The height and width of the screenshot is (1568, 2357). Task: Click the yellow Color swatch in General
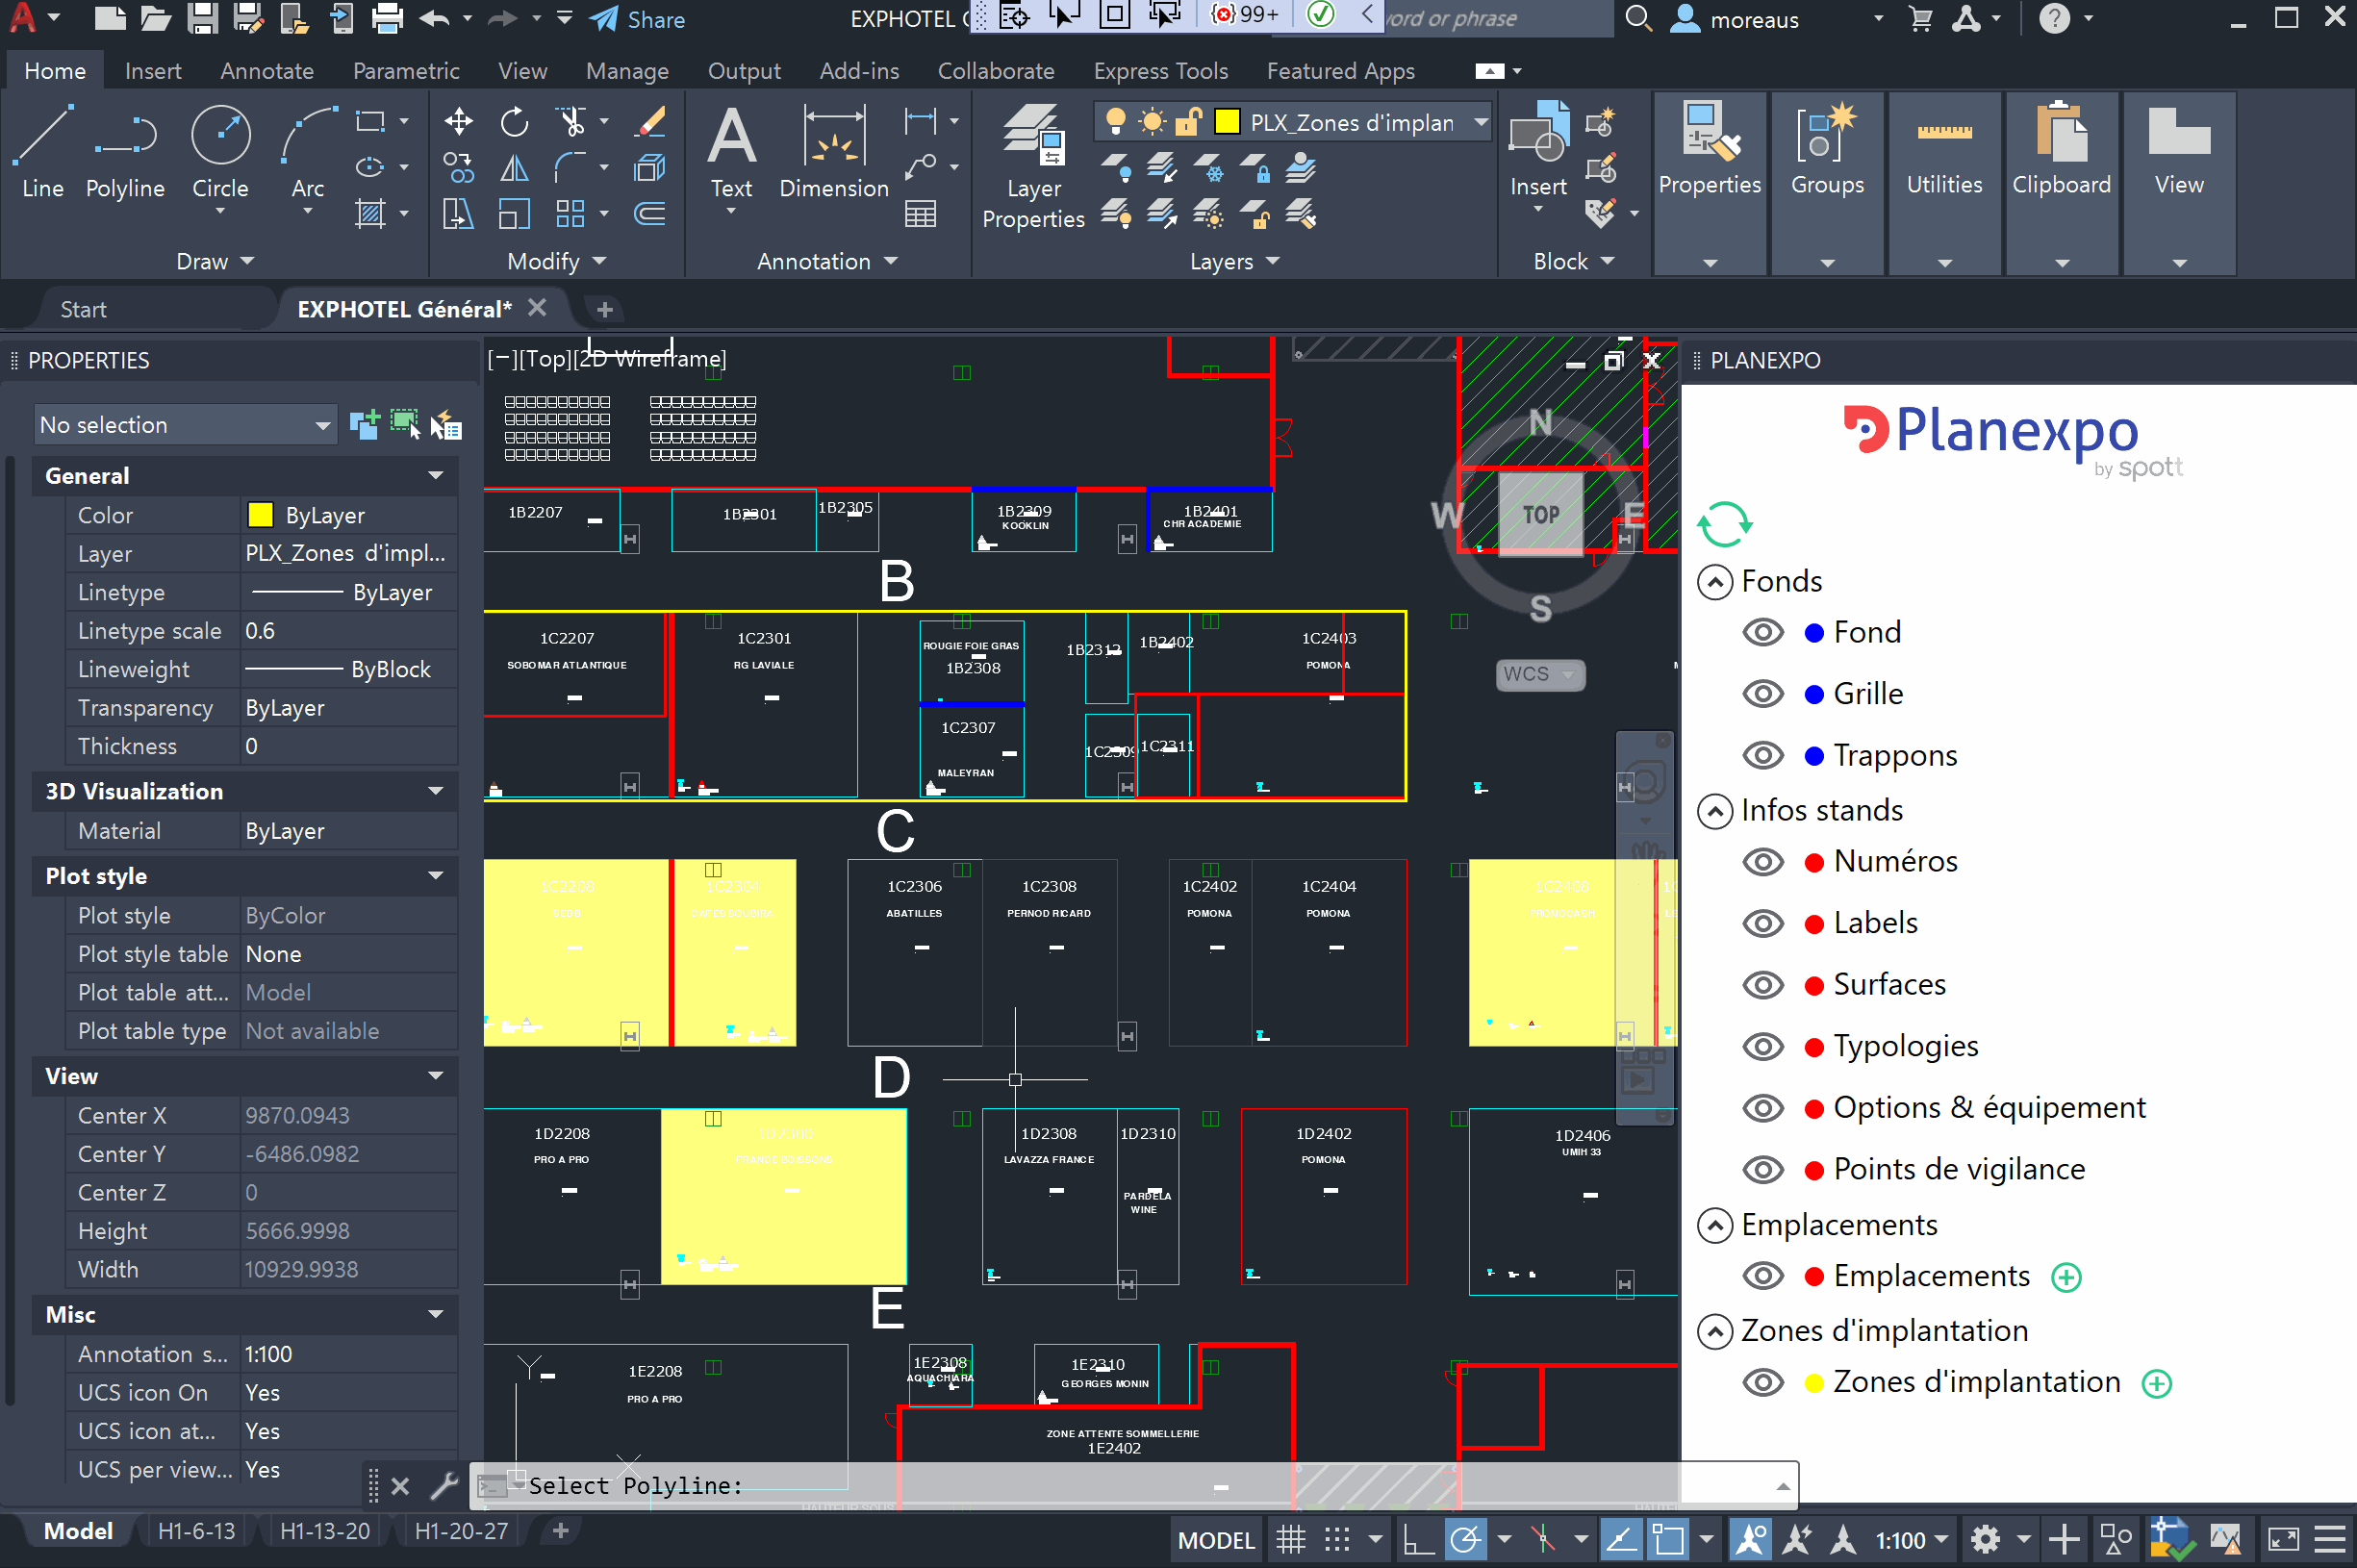(260, 515)
